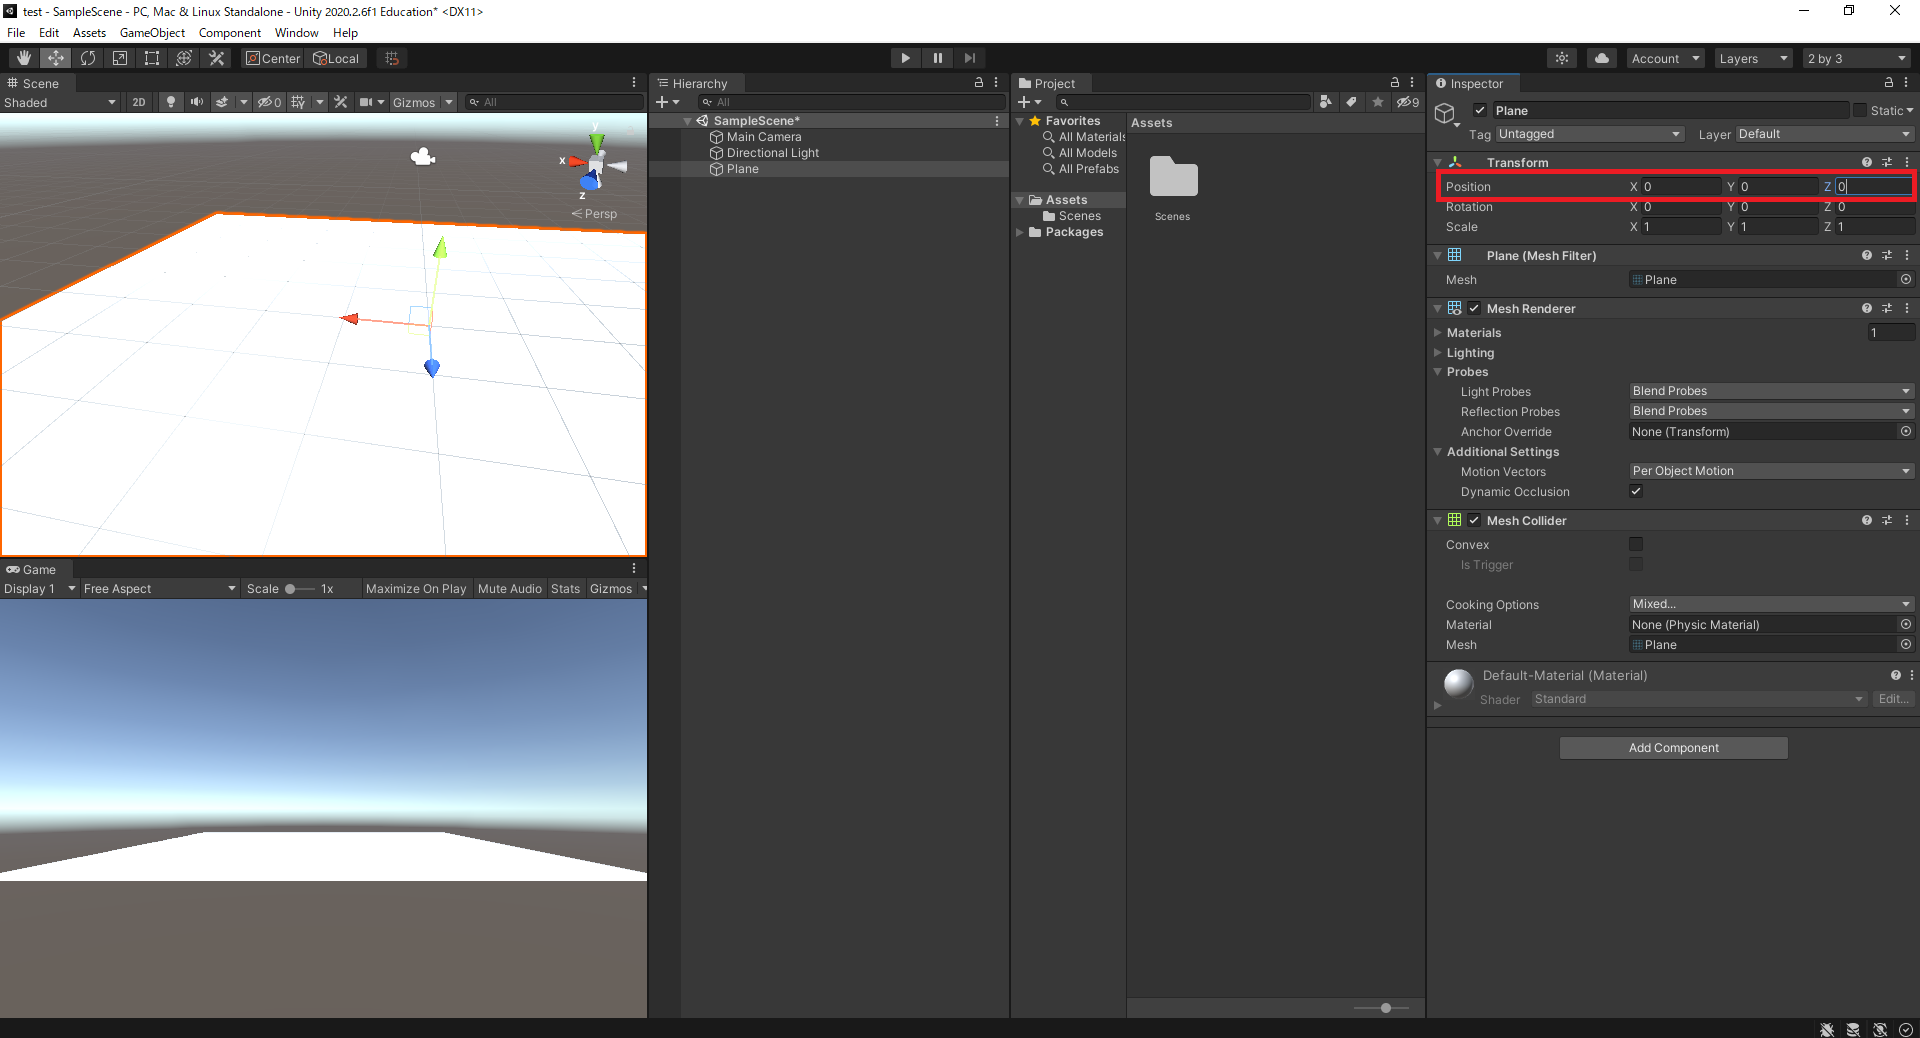Collapse the Transform component disclosure triangle
Viewport: 1920px width, 1038px height.
[1437, 162]
